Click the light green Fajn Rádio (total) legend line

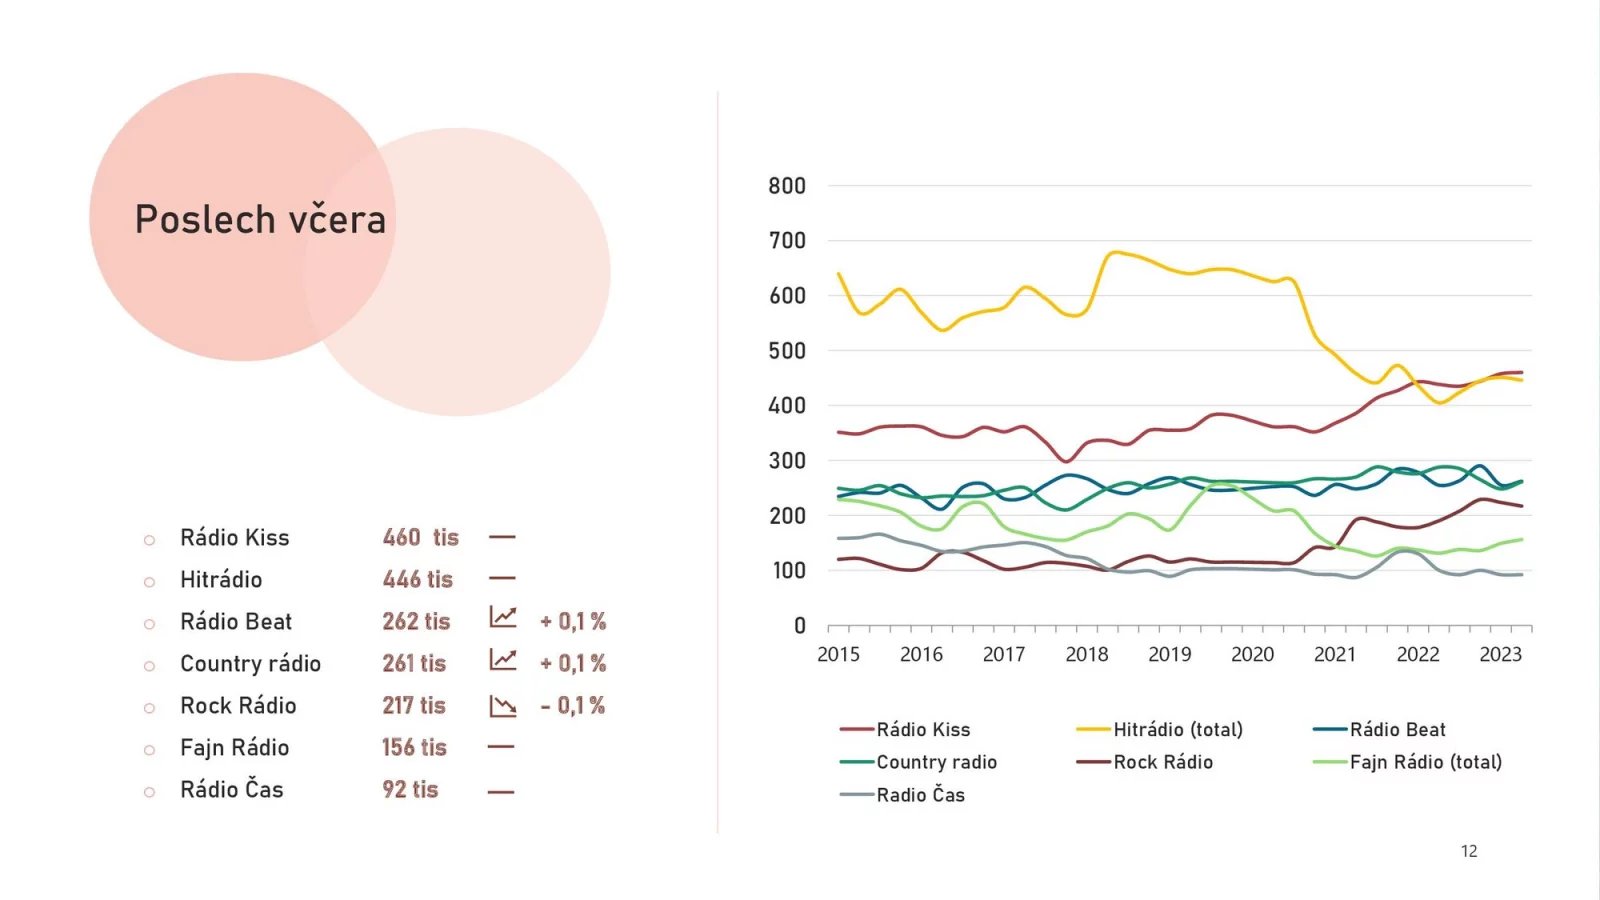coord(1329,762)
